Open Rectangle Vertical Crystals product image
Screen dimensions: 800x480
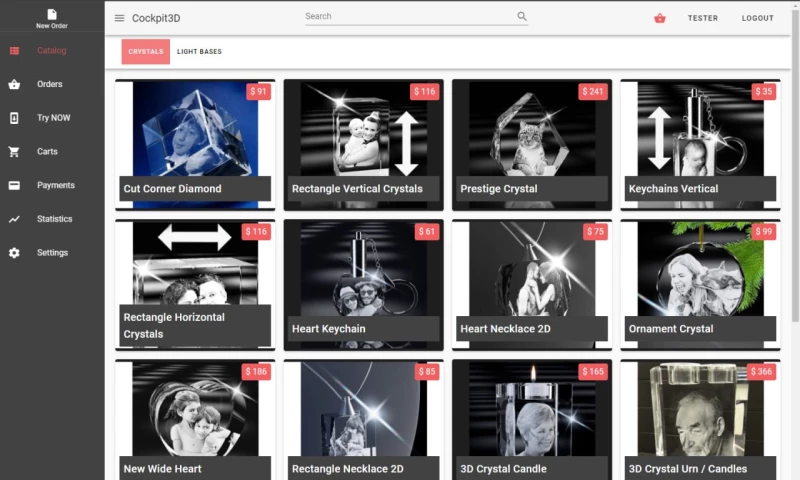click(x=363, y=144)
